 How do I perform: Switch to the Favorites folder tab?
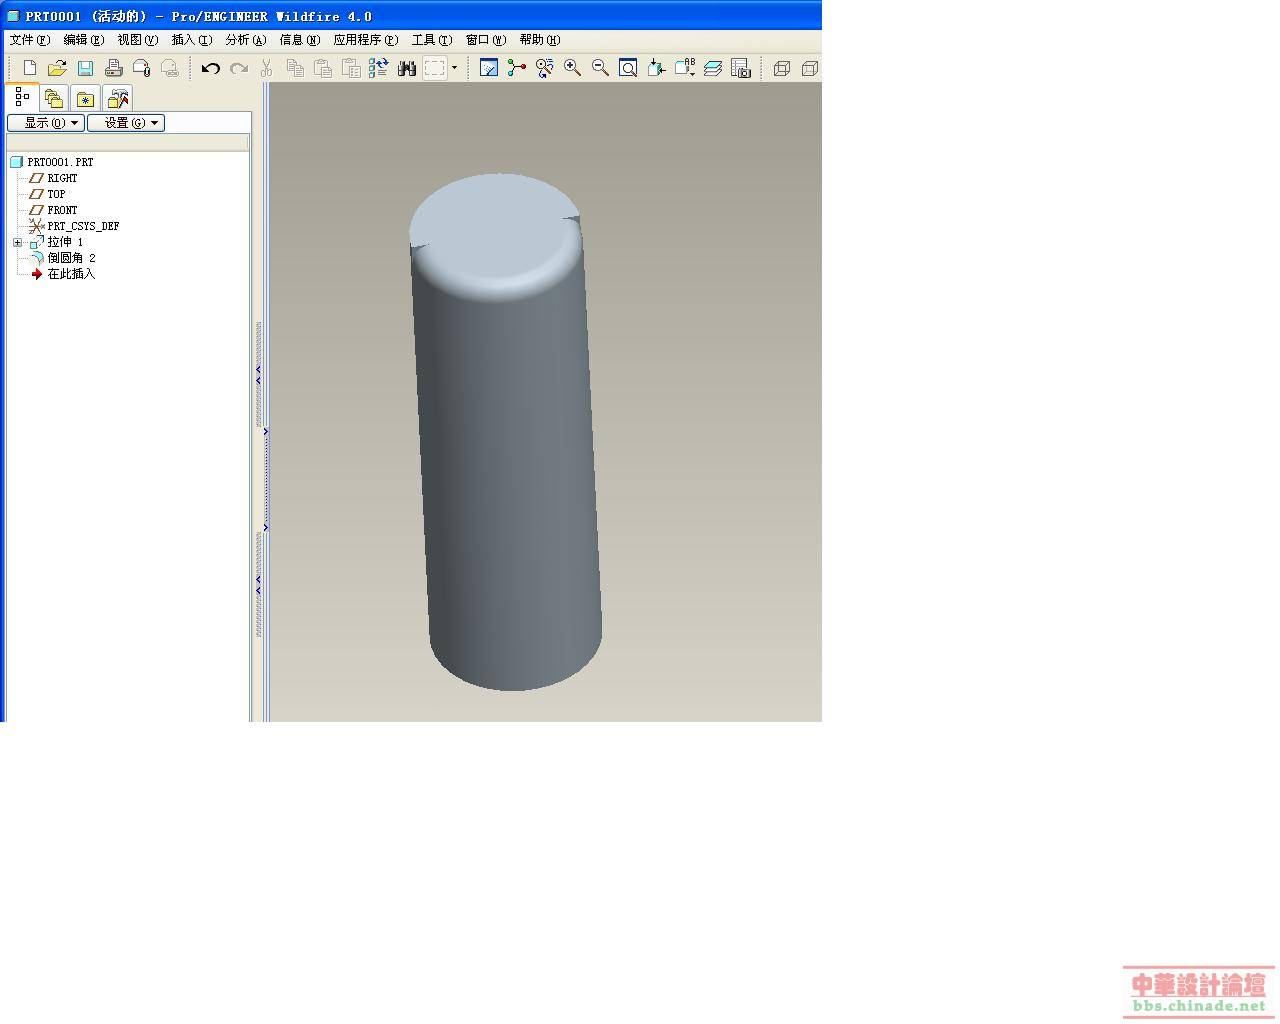pyautogui.click(x=85, y=99)
